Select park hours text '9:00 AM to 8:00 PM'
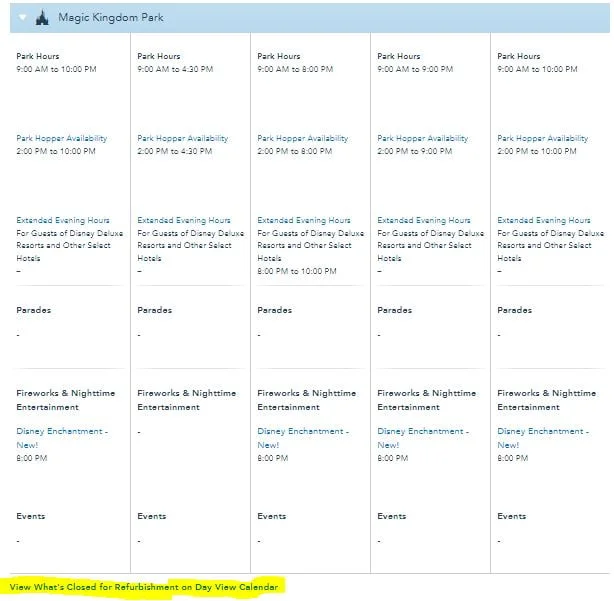 (295, 69)
